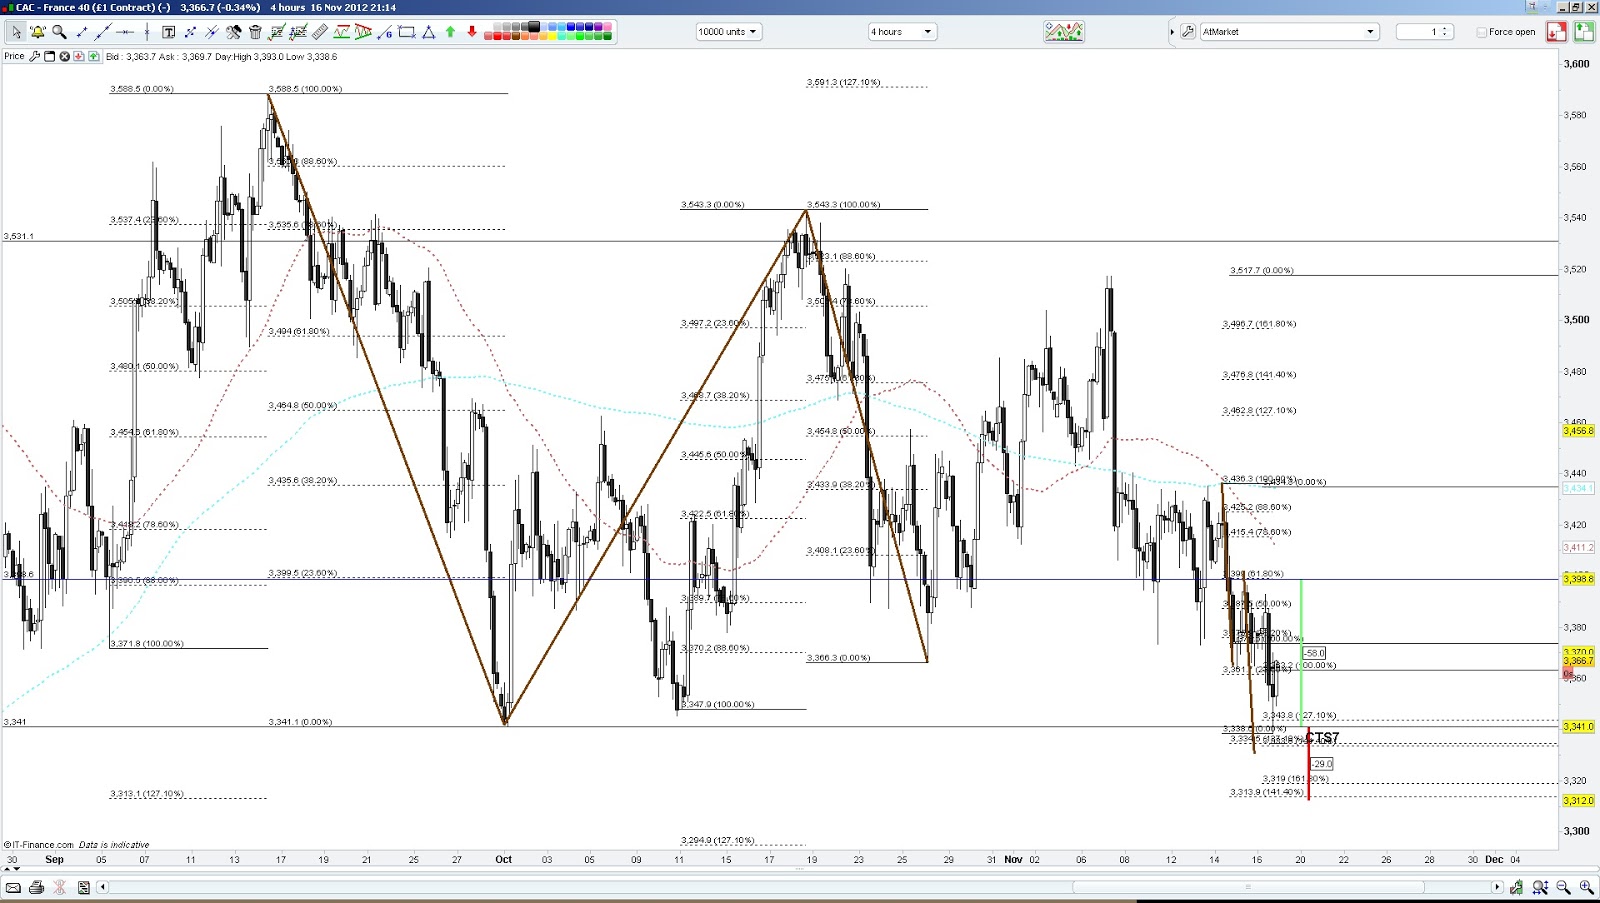Click the price panel window icon
The height and width of the screenshot is (903, 1600).
pyautogui.click(x=49, y=56)
